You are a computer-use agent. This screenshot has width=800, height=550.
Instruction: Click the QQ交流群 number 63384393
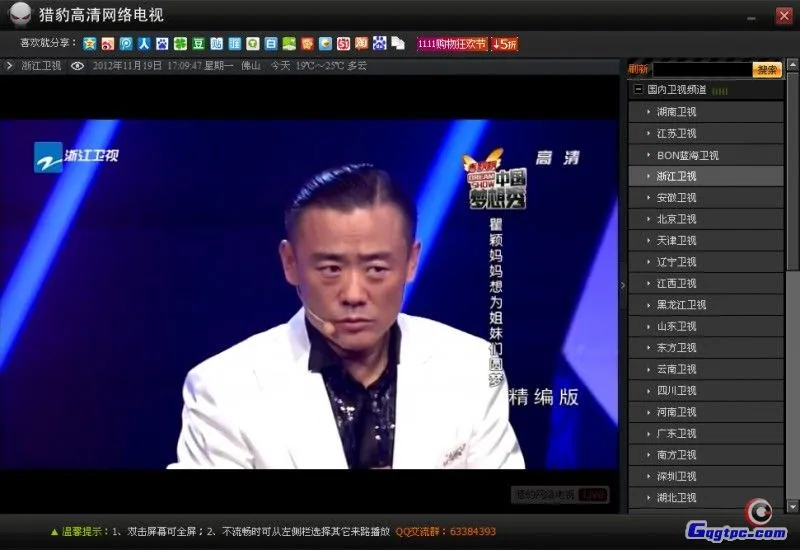pos(472,532)
